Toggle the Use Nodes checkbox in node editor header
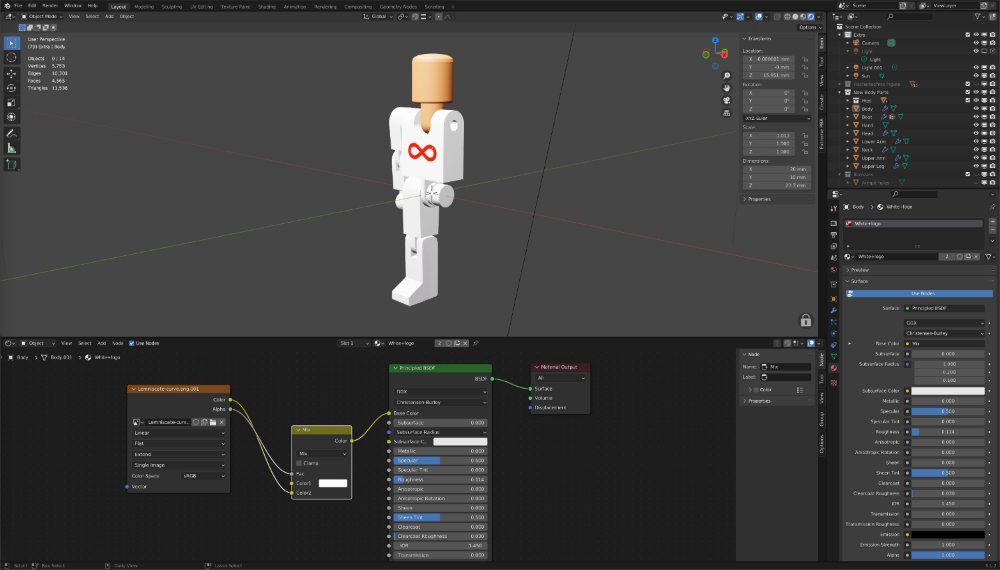Image resolution: width=1000 pixels, height=570 pixels. pos(132,343)
